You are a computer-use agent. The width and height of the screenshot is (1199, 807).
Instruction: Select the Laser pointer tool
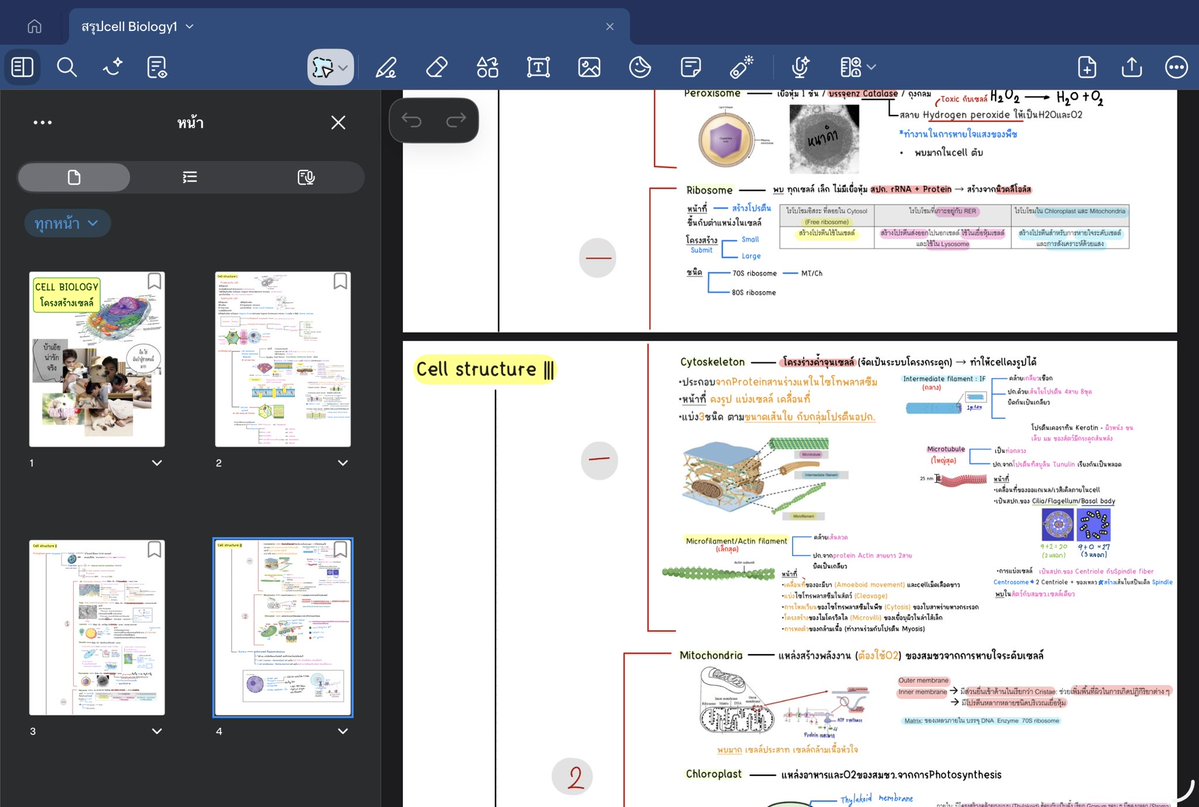(742, 67)
